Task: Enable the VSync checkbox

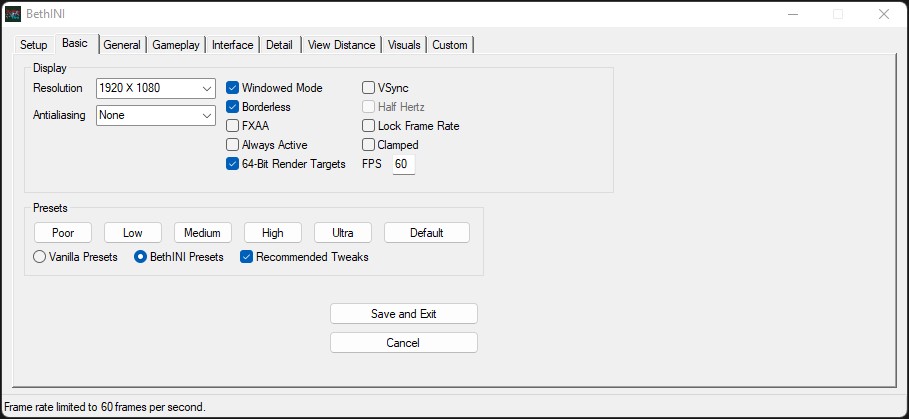Action: point(369,88)
